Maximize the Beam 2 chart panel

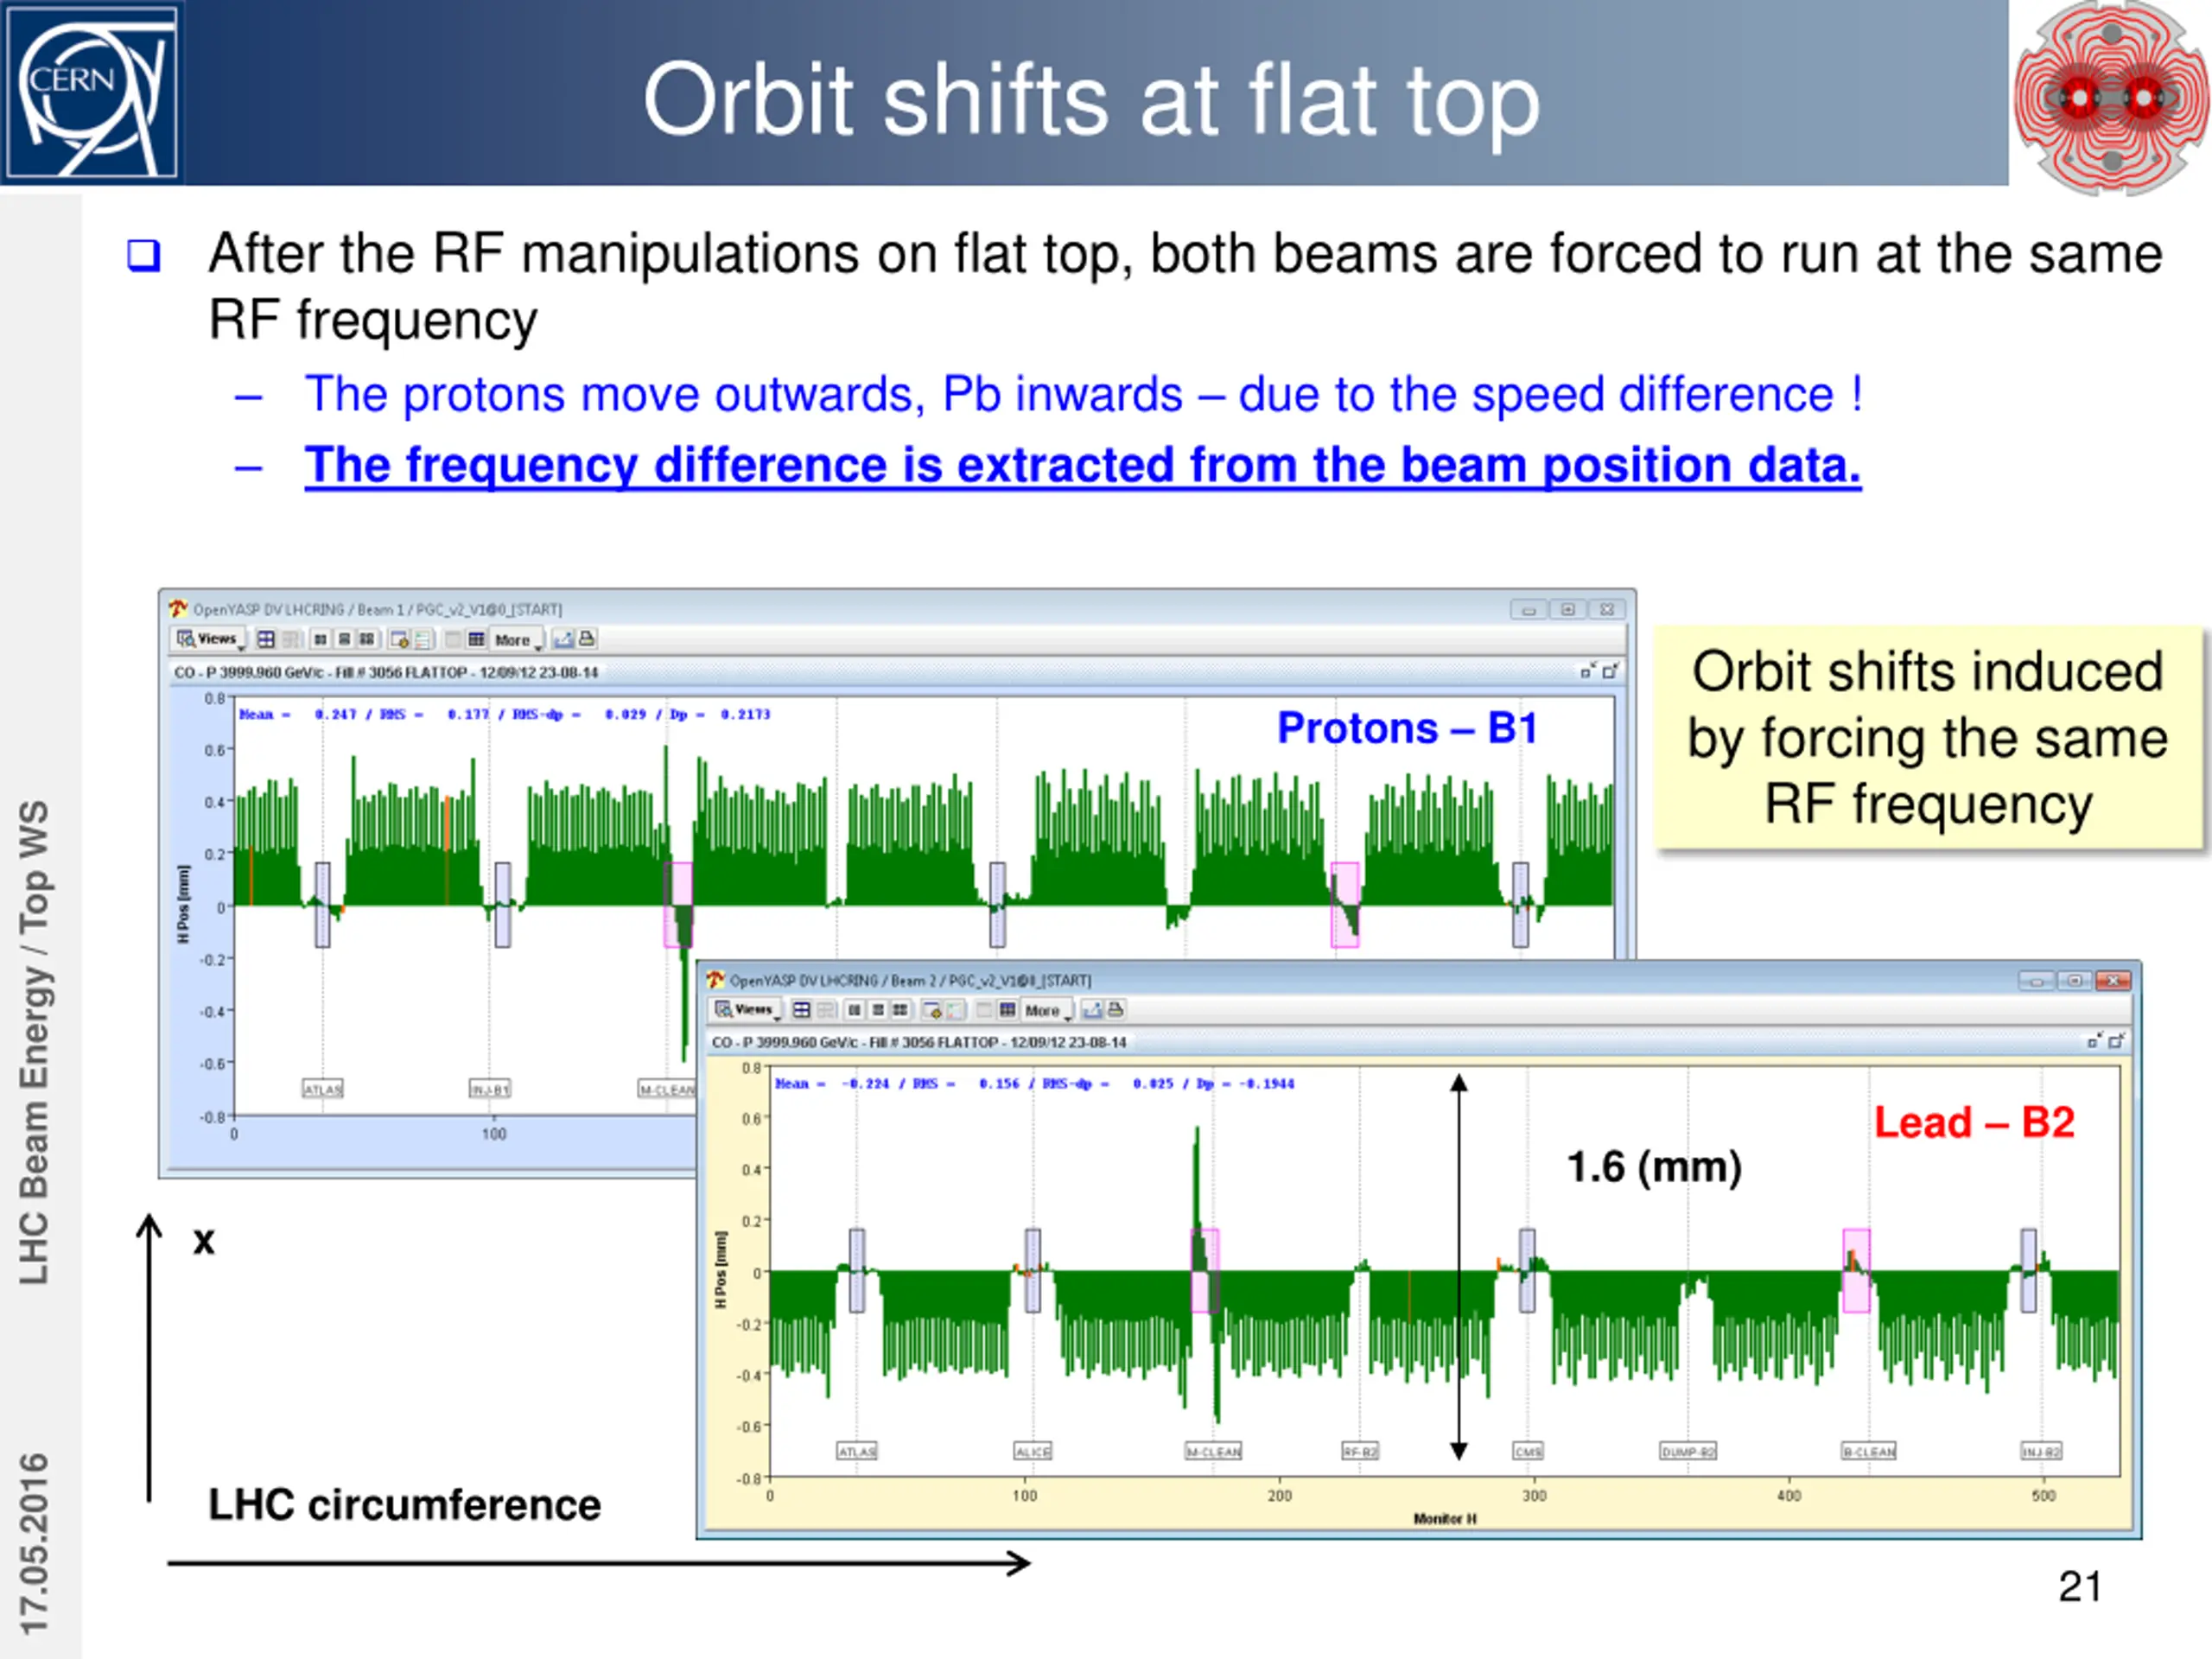point(2116,1042)
